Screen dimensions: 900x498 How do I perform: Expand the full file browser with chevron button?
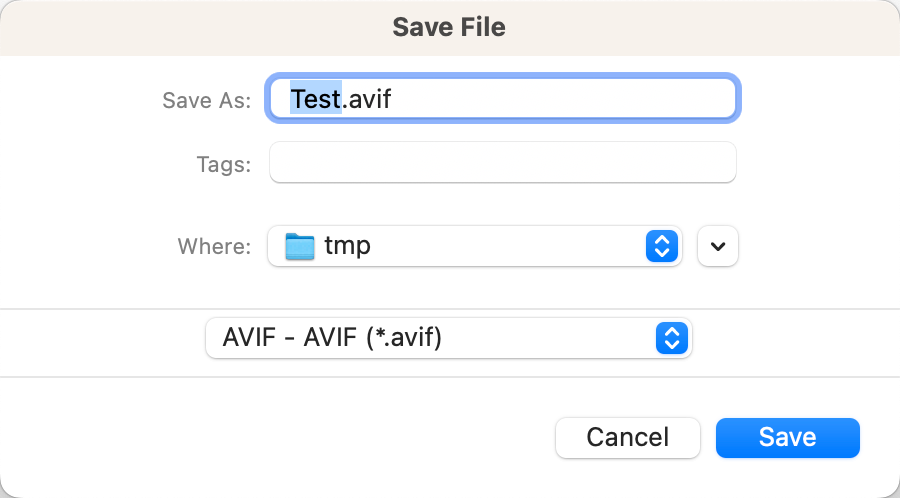[x=718, y=246]
